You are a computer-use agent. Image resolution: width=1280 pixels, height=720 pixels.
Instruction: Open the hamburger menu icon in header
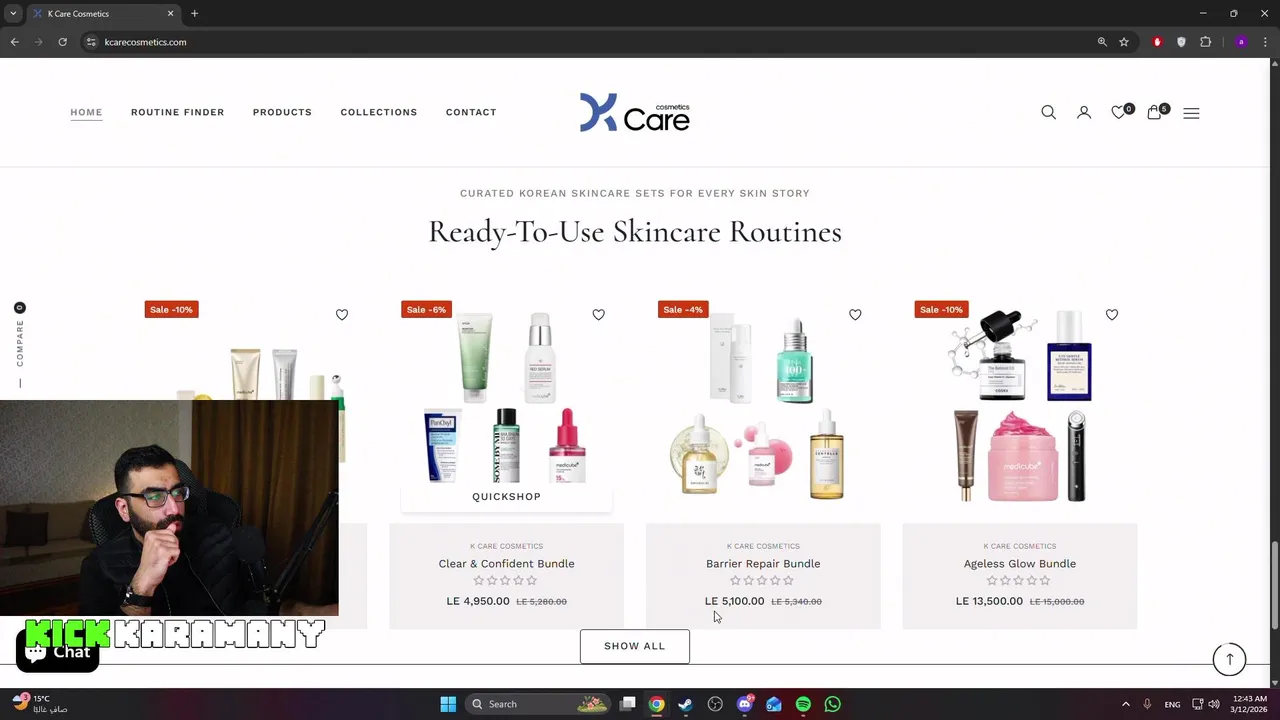pyautogui.click(x=1191, y=113)
